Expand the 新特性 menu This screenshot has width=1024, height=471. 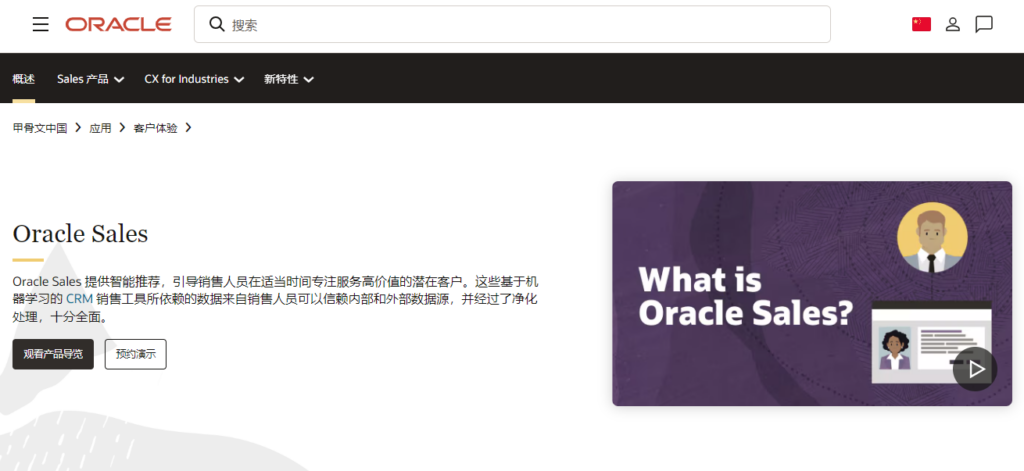289,79
